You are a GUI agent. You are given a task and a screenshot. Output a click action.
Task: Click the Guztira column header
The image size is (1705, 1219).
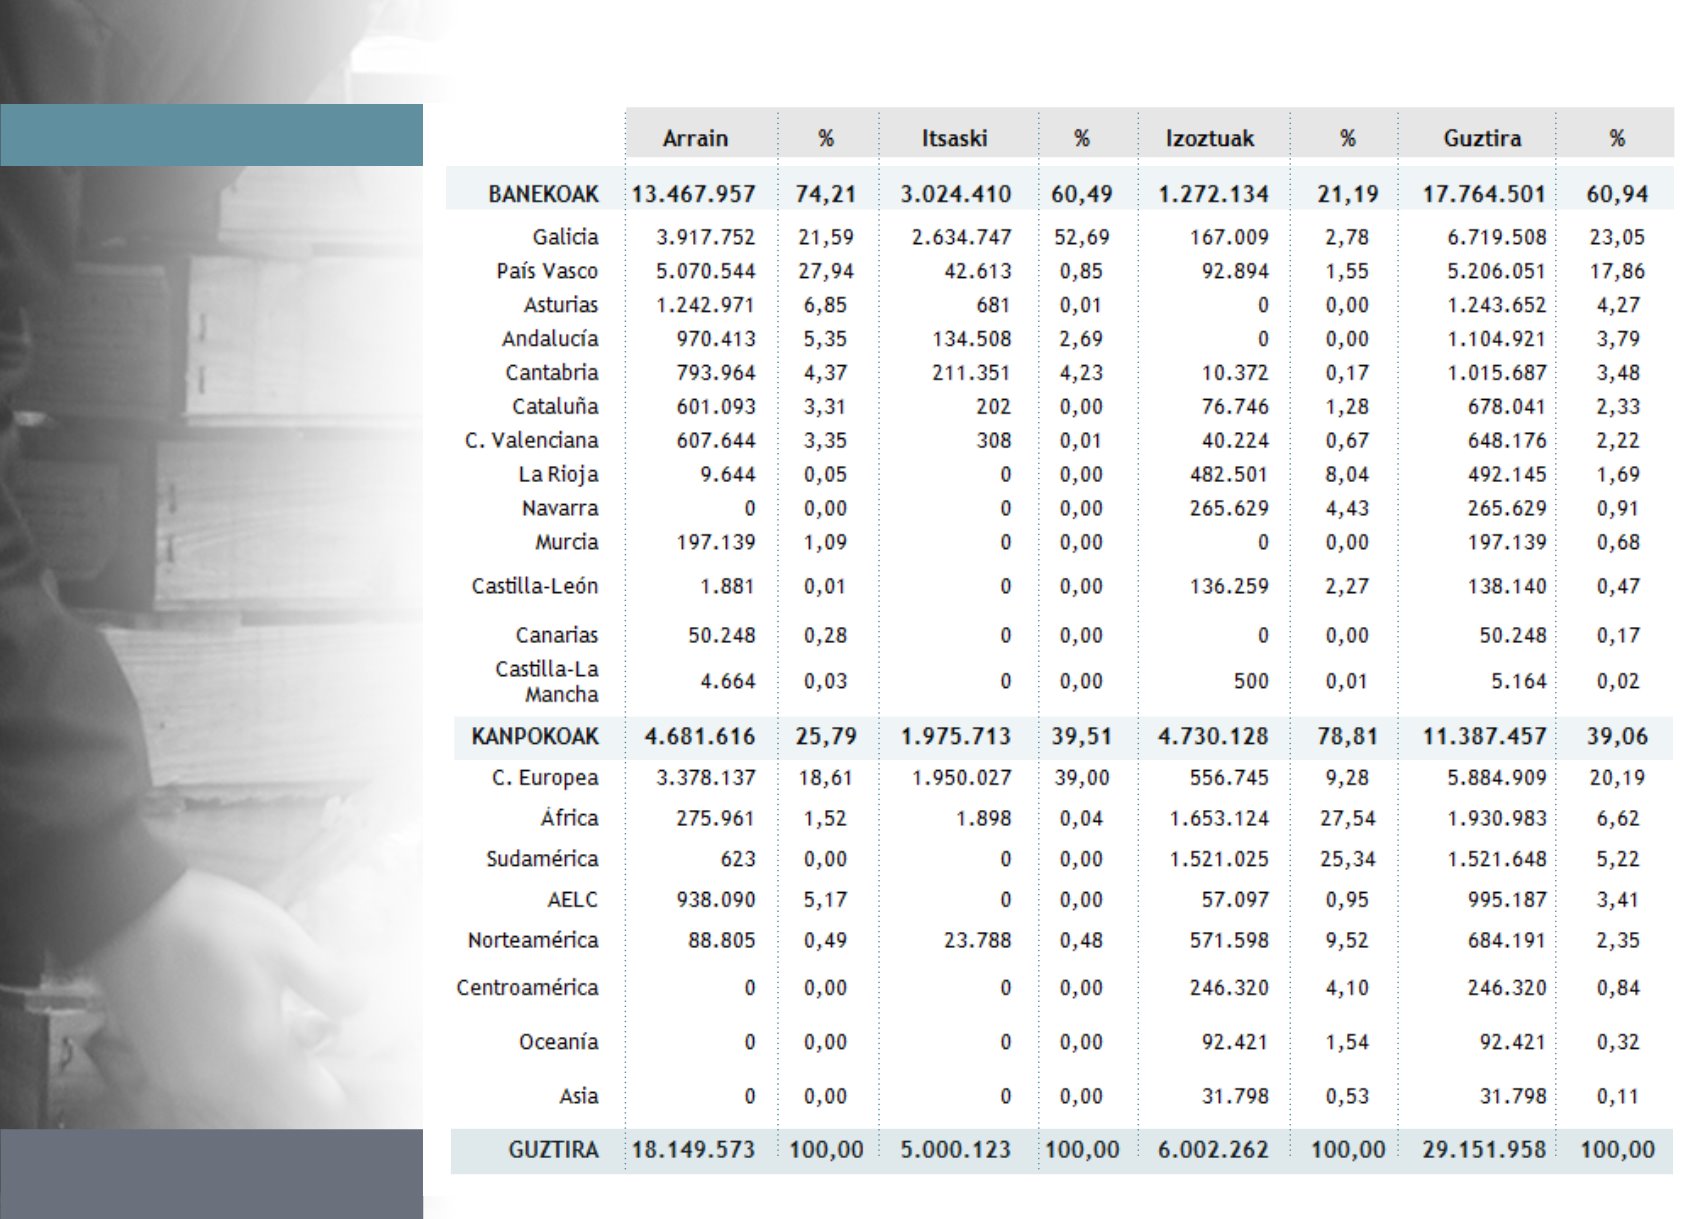click(x=1482, y=138)
